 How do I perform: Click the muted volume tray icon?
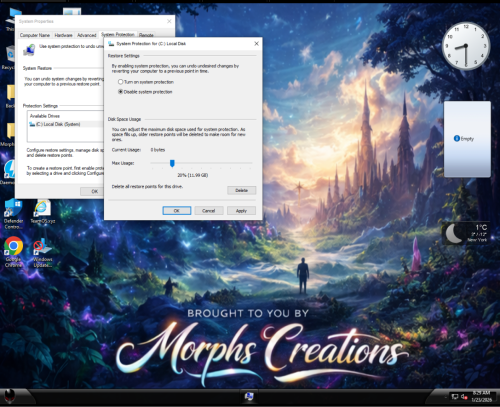(x=464, y=396)
